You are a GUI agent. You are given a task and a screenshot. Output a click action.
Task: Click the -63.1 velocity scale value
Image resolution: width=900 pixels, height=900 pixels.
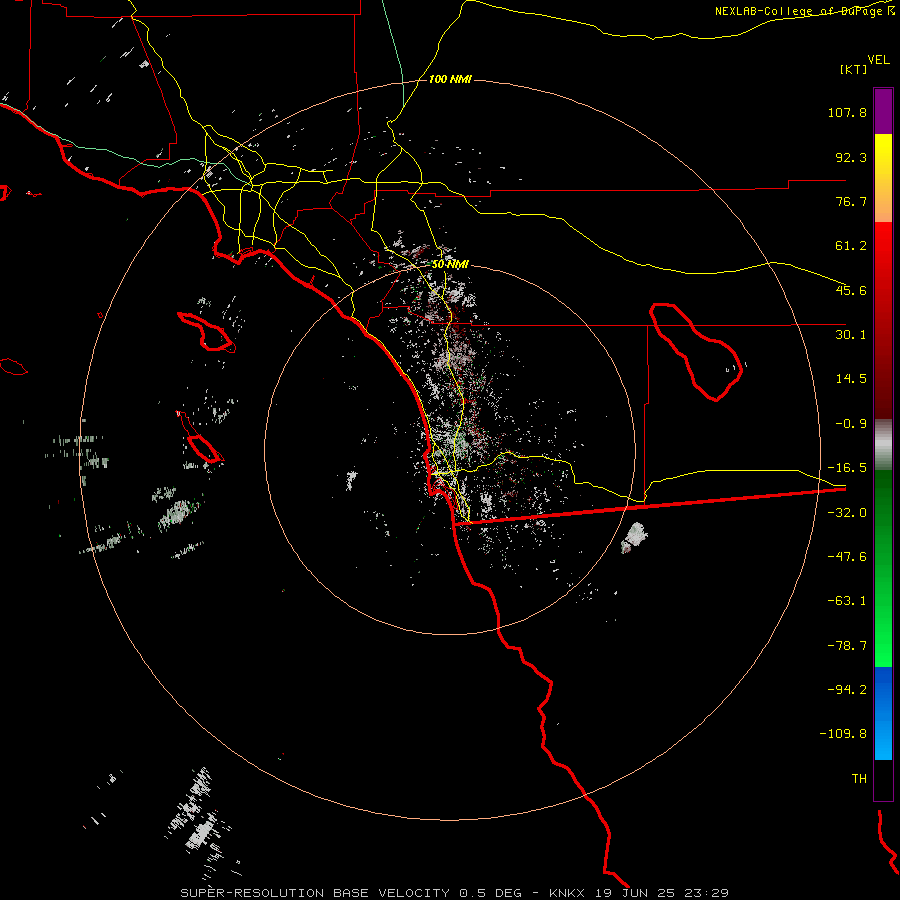click(847, 601)
